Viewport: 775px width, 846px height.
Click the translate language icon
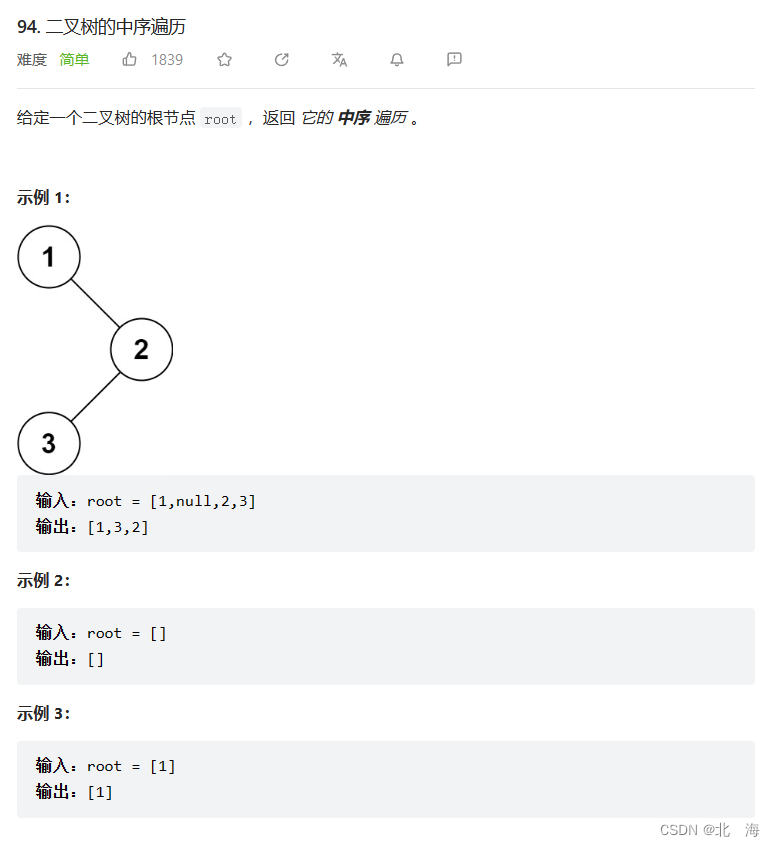[x=339, y=59]
